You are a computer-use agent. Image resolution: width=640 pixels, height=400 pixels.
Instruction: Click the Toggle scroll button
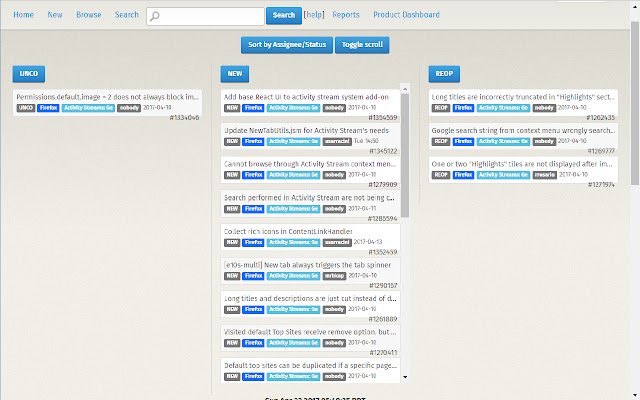(362, 45)
